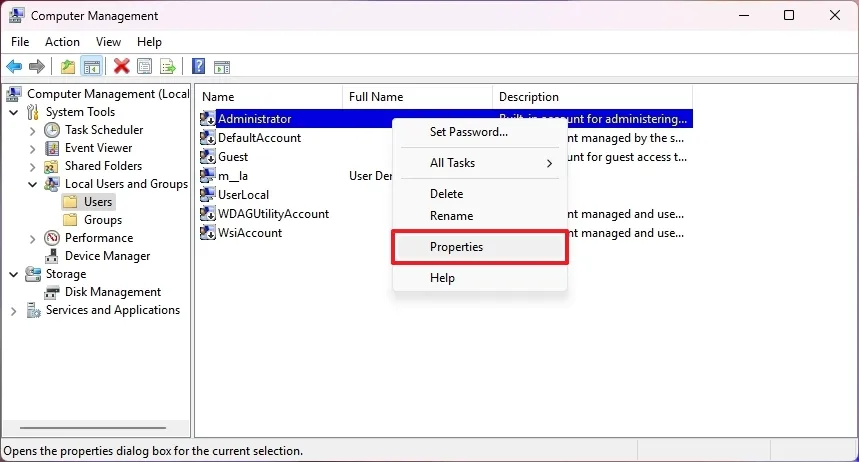Click the Export List toolbar icon
The width and height of the screenshot is (859, 462).
[168, 67]
